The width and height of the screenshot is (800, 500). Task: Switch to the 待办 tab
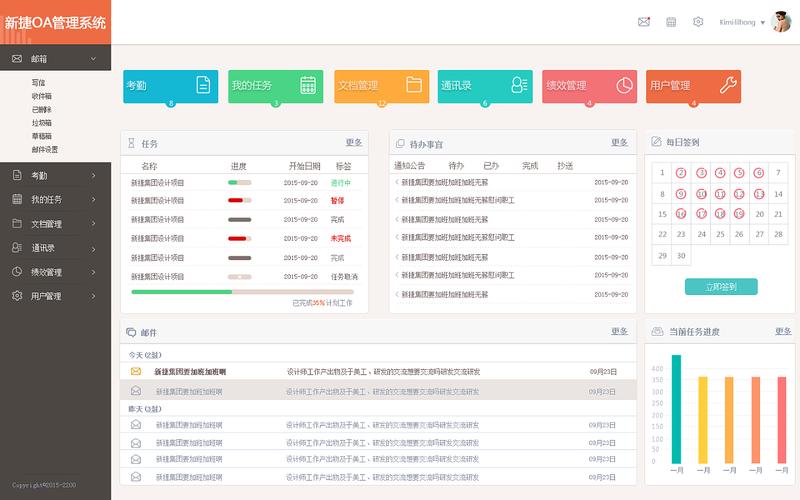(456, 165)
